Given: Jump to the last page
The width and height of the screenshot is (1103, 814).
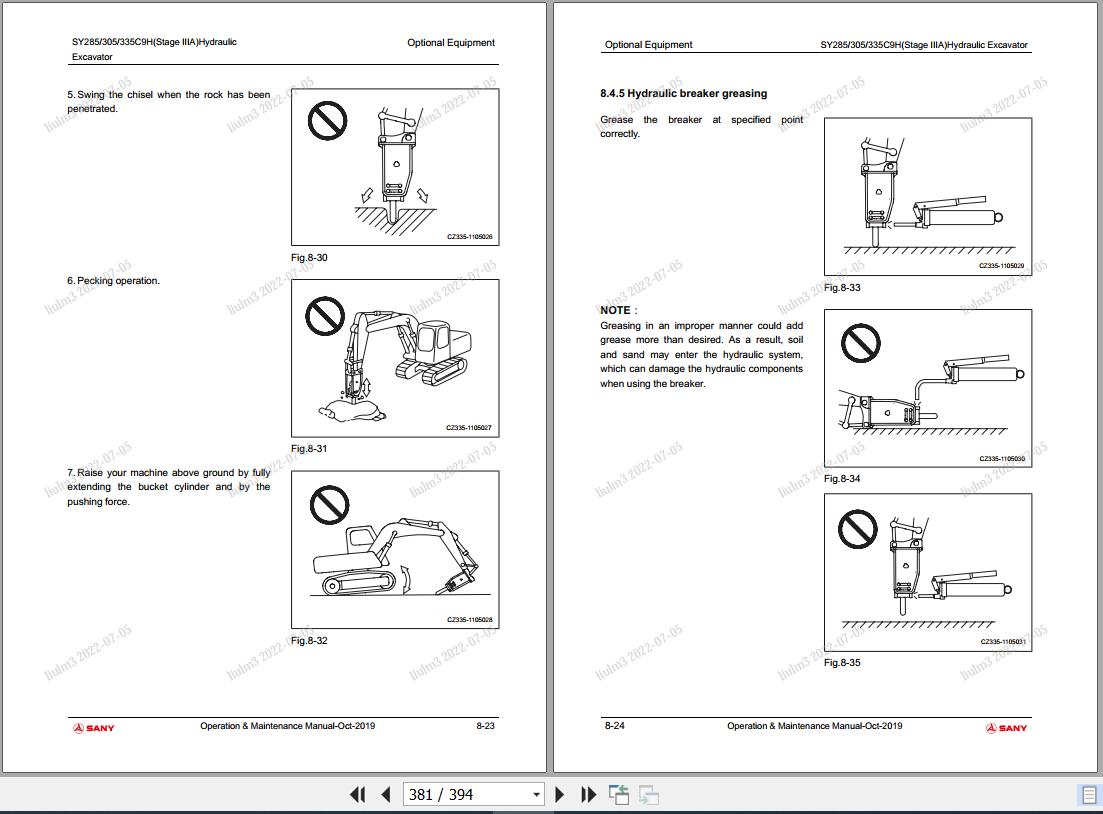Looking at the screenshot, I should pyautogui.click(x=588, y=794).
